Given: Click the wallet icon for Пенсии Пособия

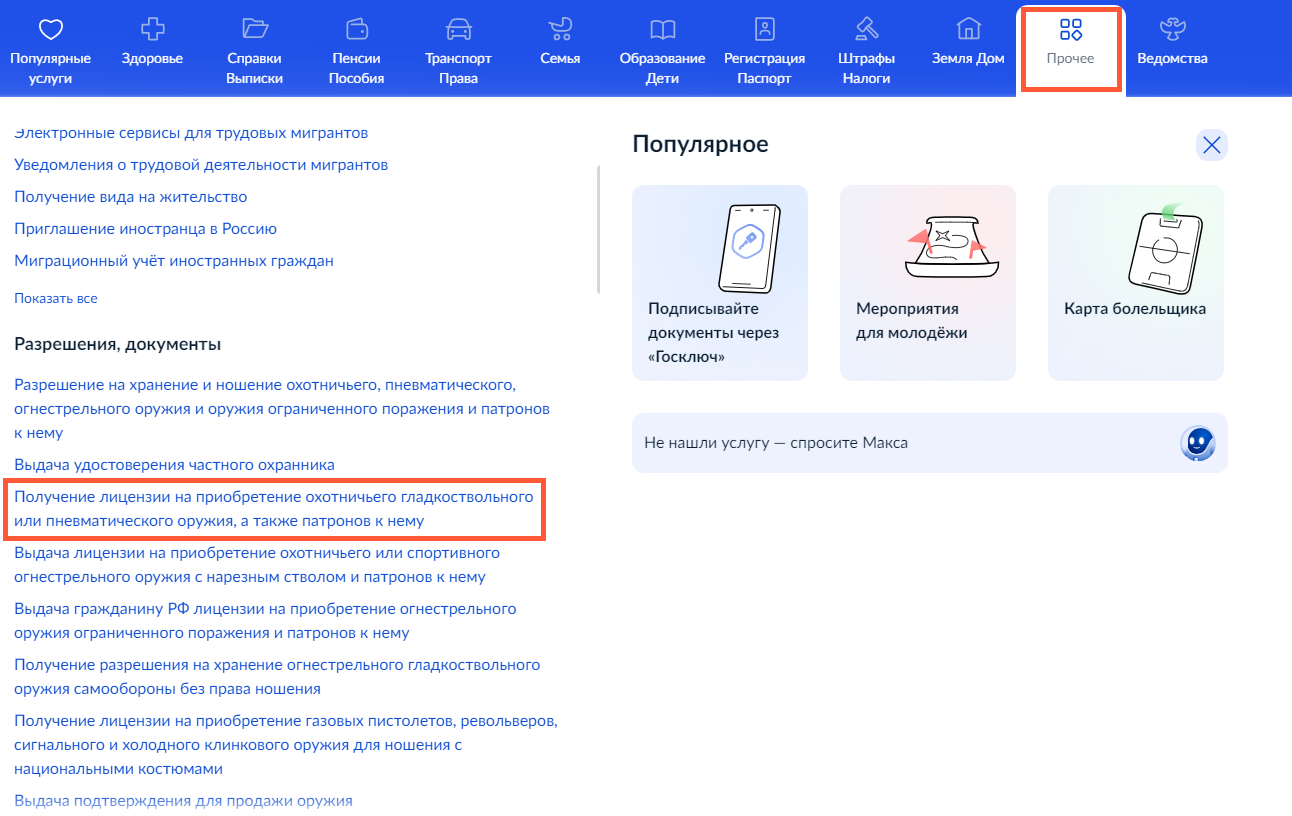Looking at the screenshot, I should [x=357, y=29].
